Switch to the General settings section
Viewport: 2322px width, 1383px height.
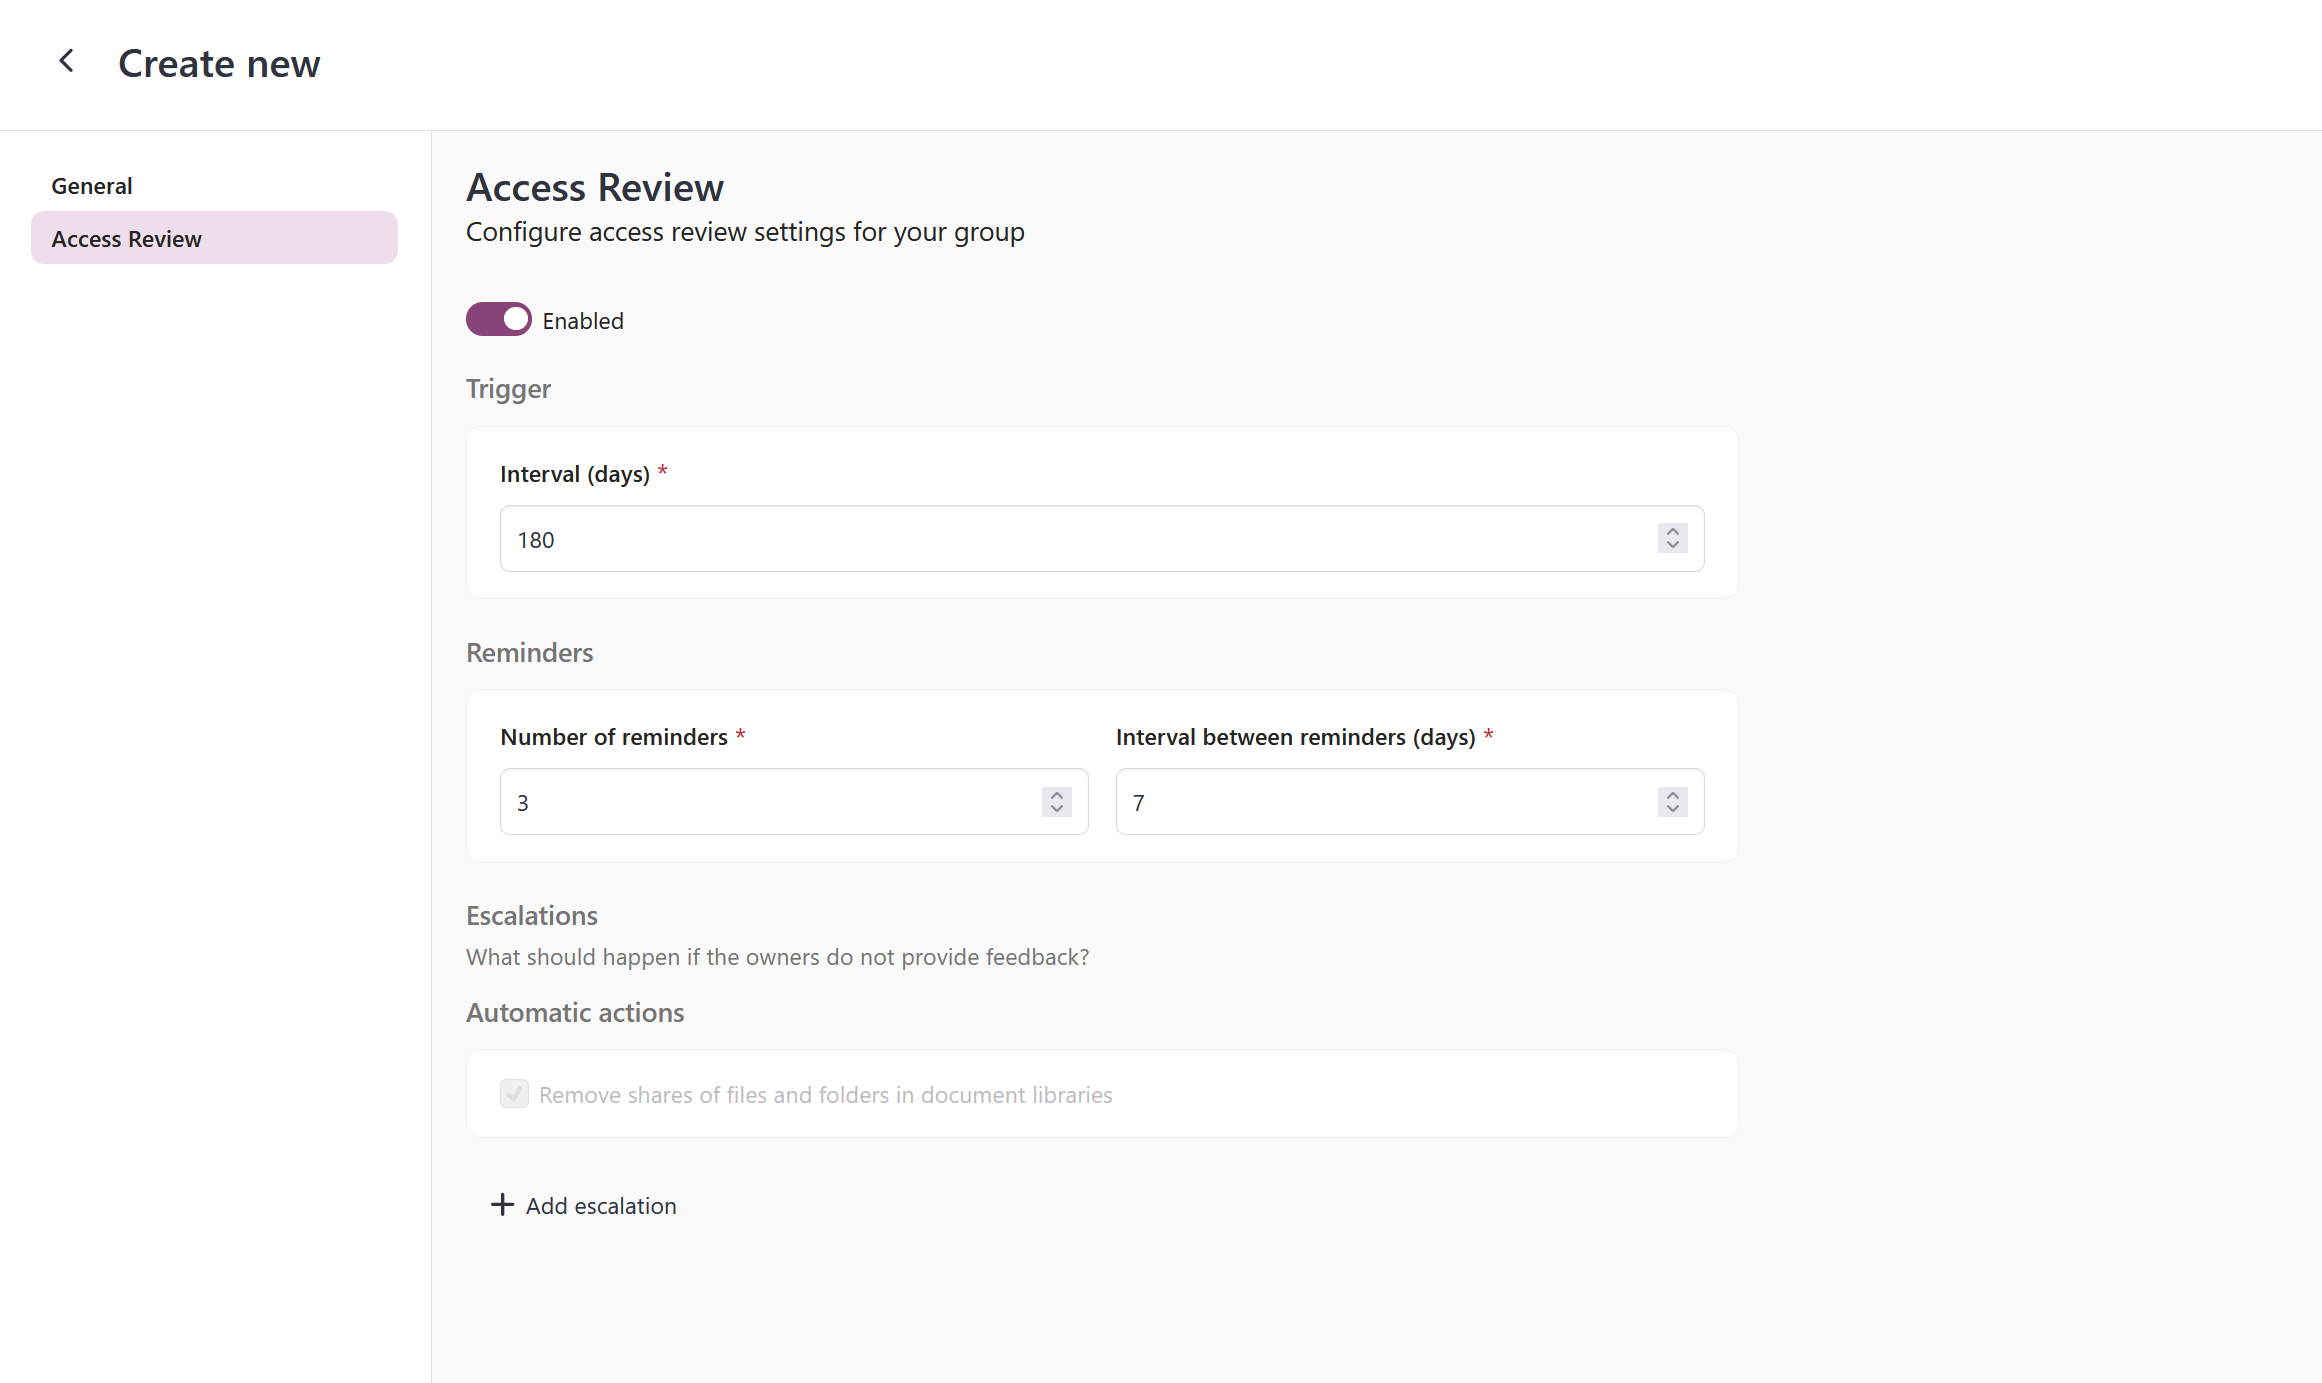click(x=92, y=185)
